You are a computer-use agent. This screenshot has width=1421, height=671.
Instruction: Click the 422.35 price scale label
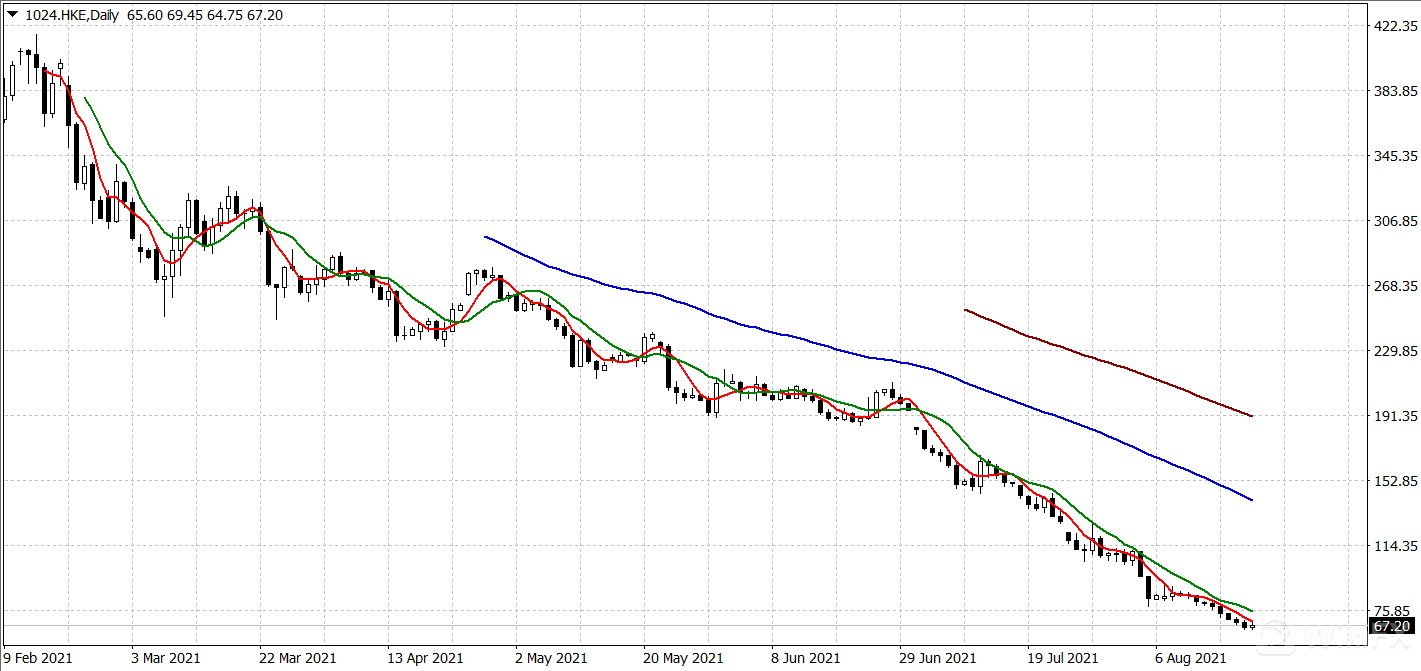(x=1391, y=26)
